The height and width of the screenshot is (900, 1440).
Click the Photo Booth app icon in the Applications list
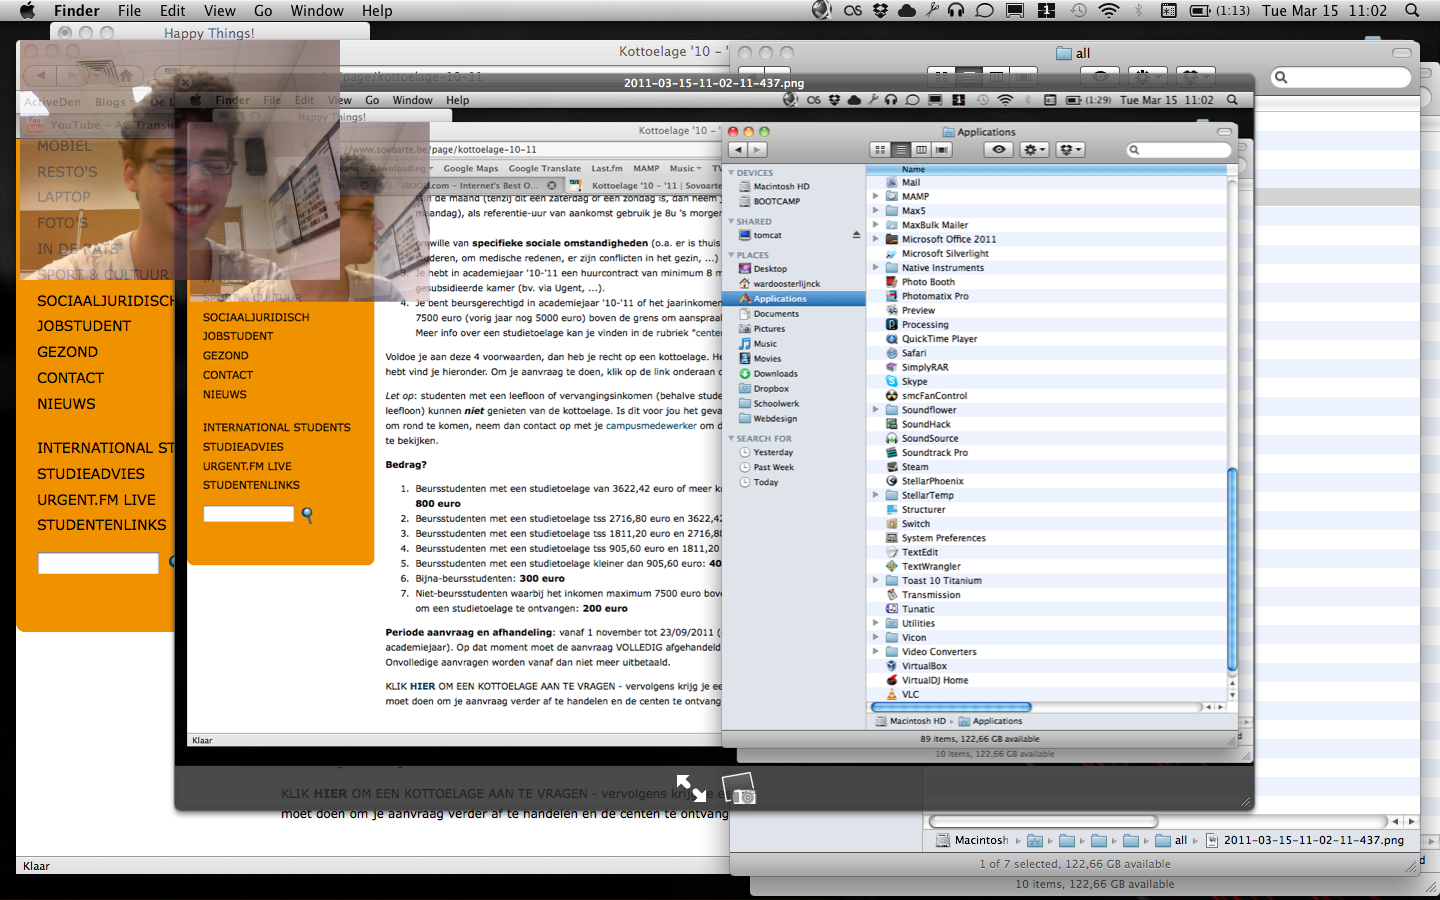pyautogui.click(x=892, y=282)
